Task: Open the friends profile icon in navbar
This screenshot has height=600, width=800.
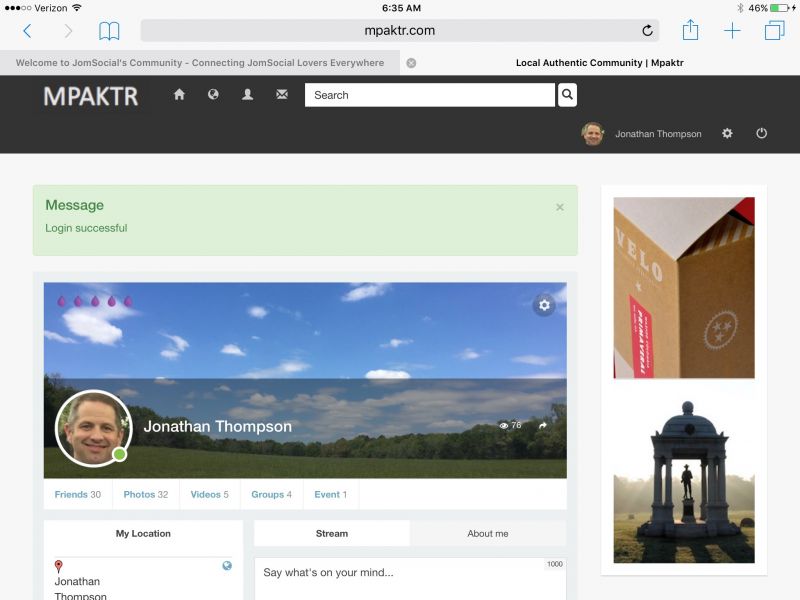Action: [247, 95]
